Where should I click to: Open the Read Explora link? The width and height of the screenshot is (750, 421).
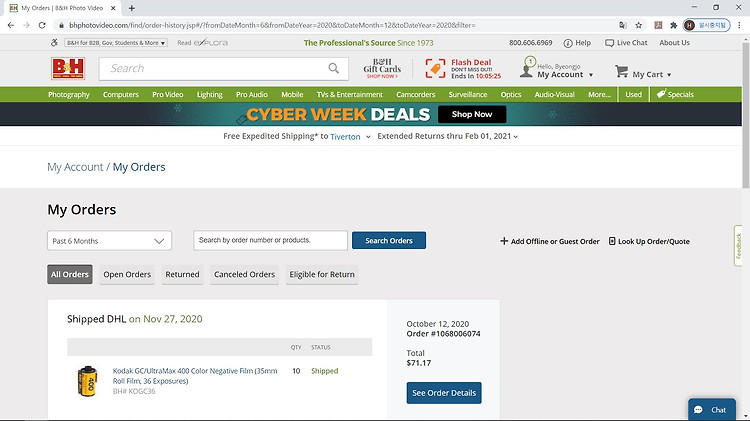click(x=202, y=43)
